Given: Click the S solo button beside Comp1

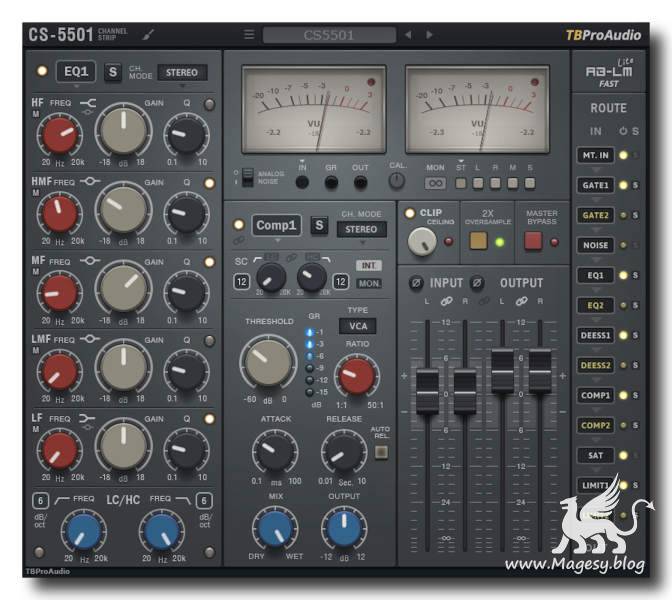Looking at the screenshot, I should pos(319,225).
